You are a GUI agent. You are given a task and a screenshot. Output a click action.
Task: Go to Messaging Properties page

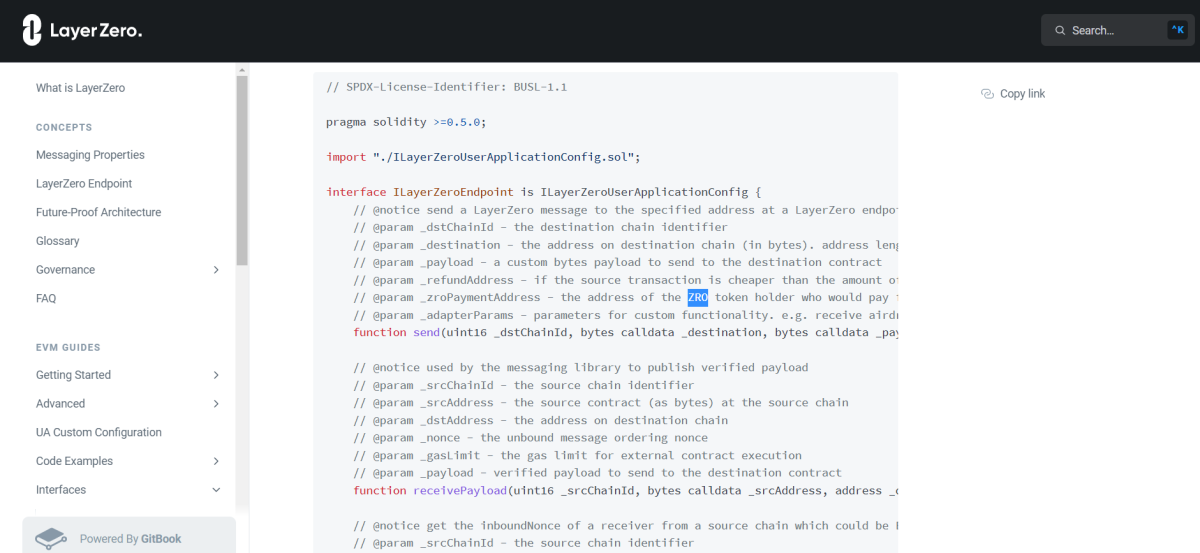tap(90, 155)
